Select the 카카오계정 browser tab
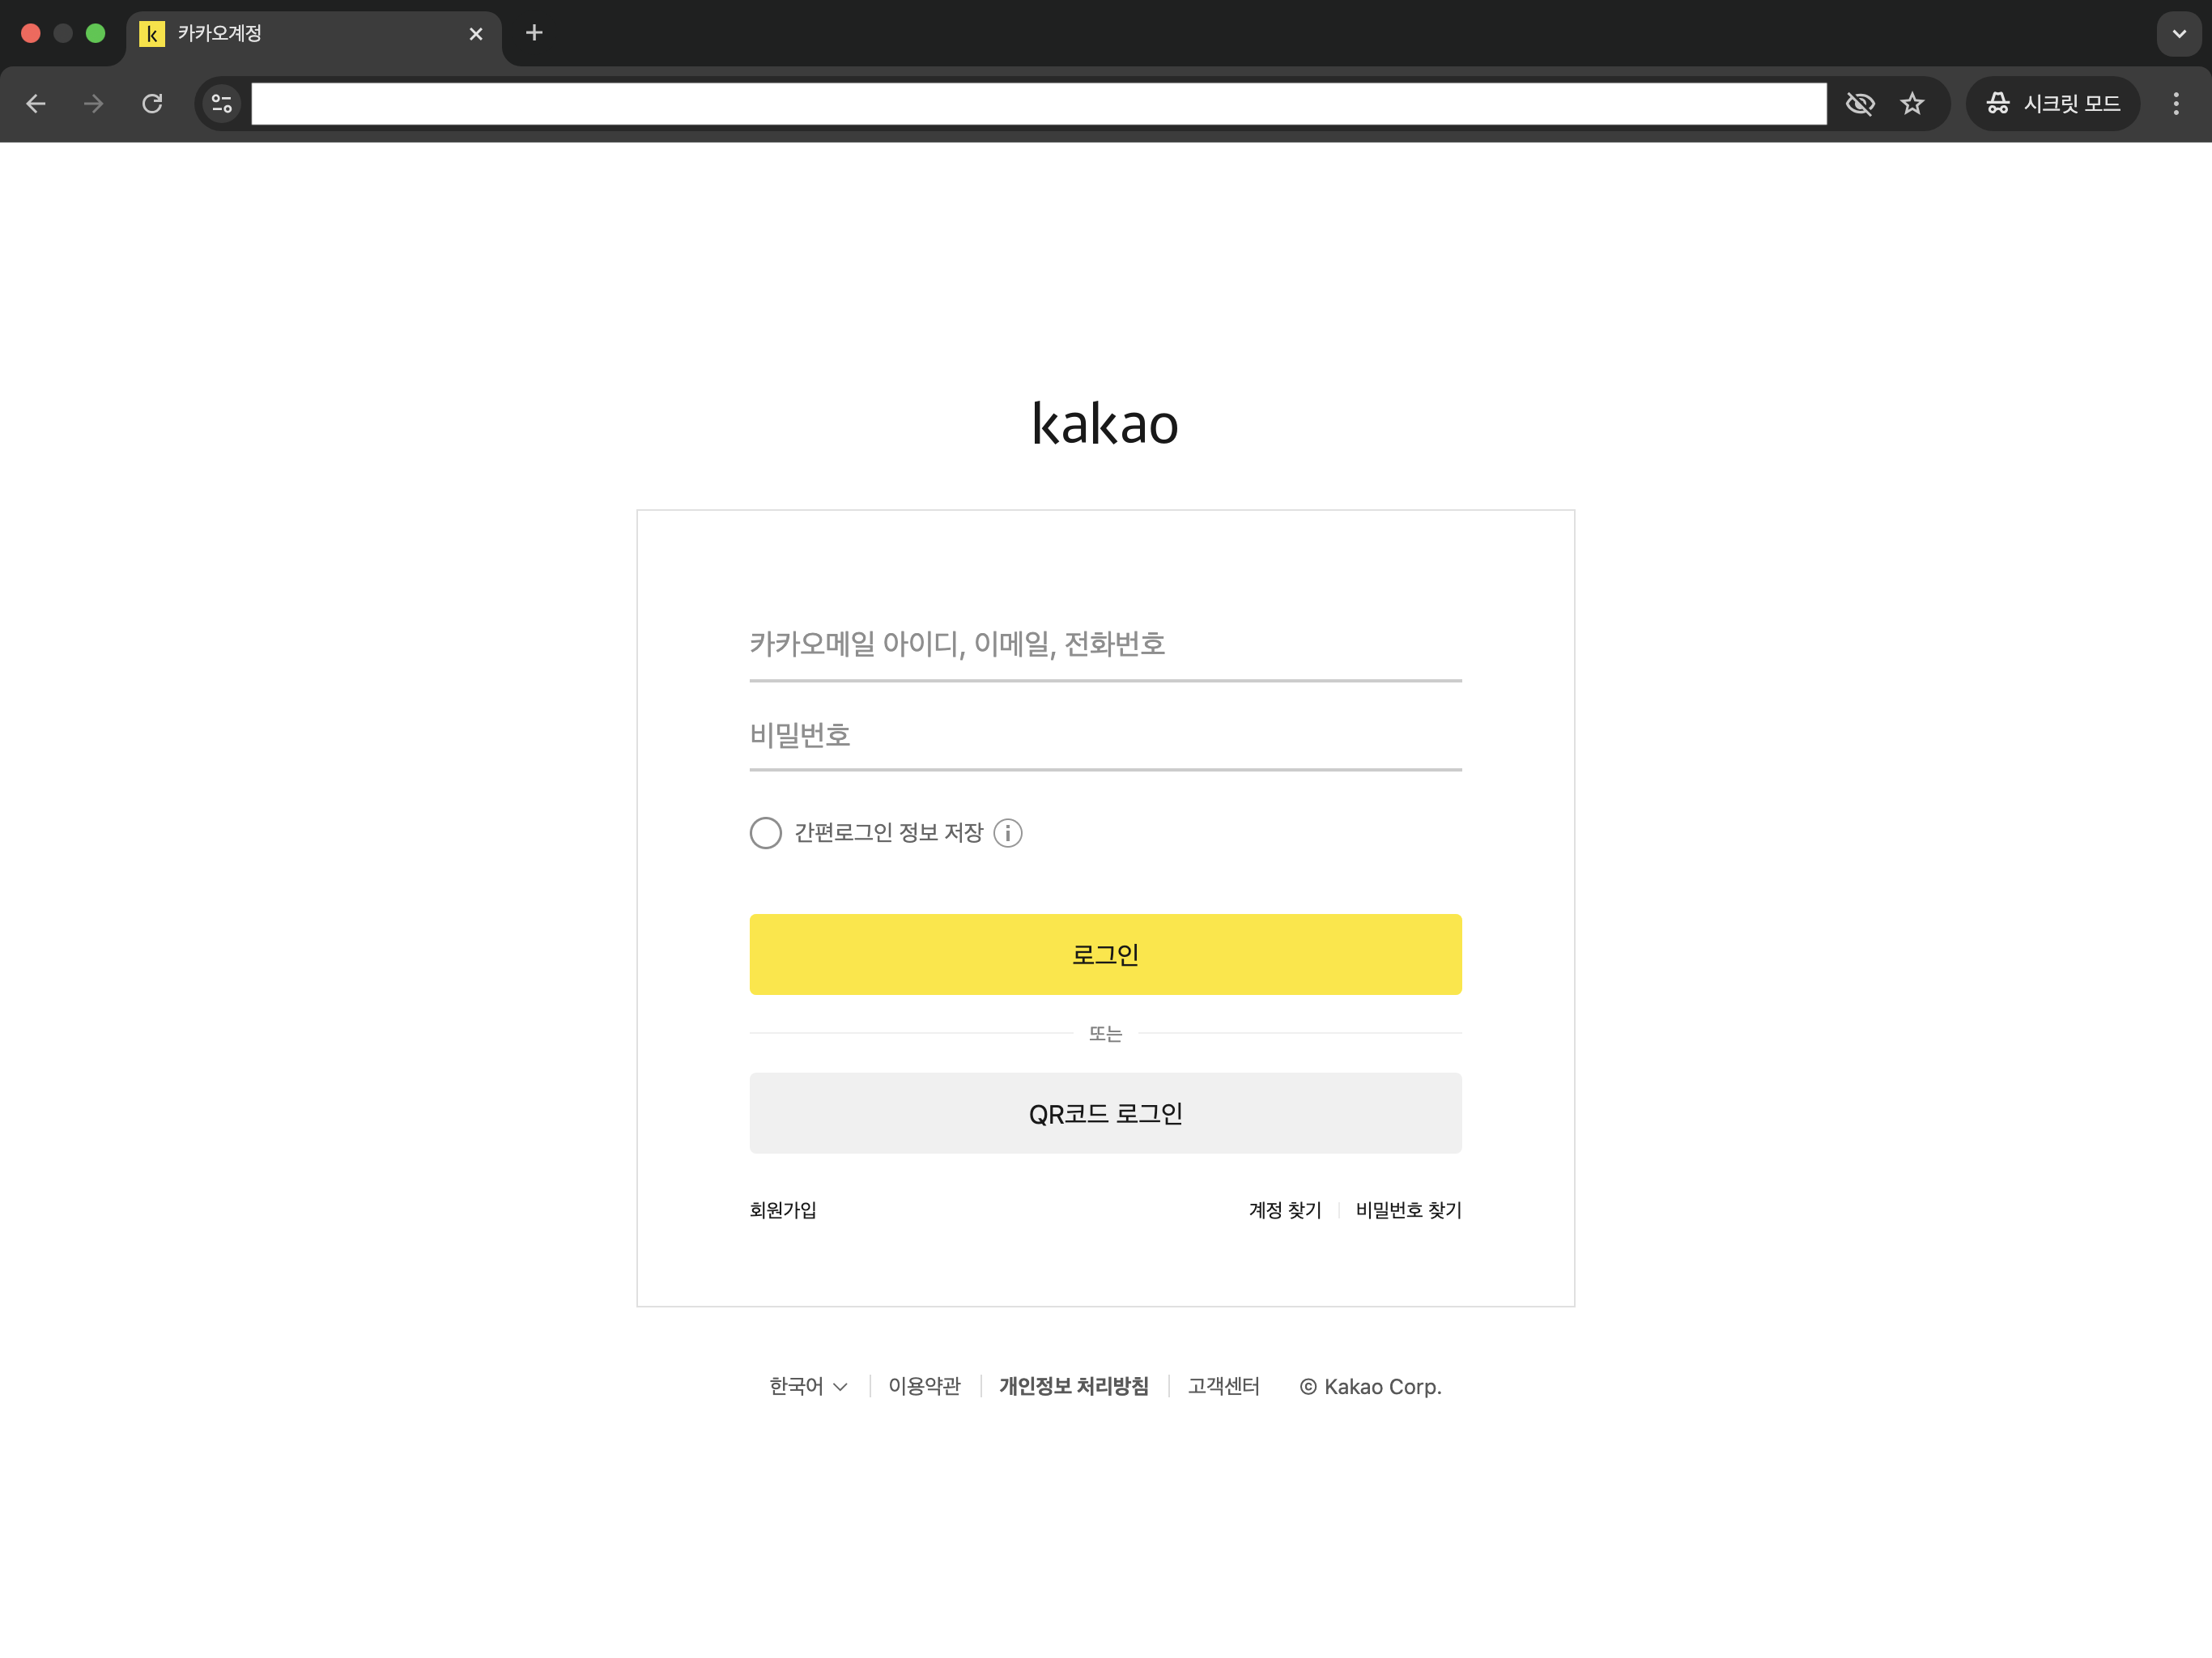 coord(300,33)
